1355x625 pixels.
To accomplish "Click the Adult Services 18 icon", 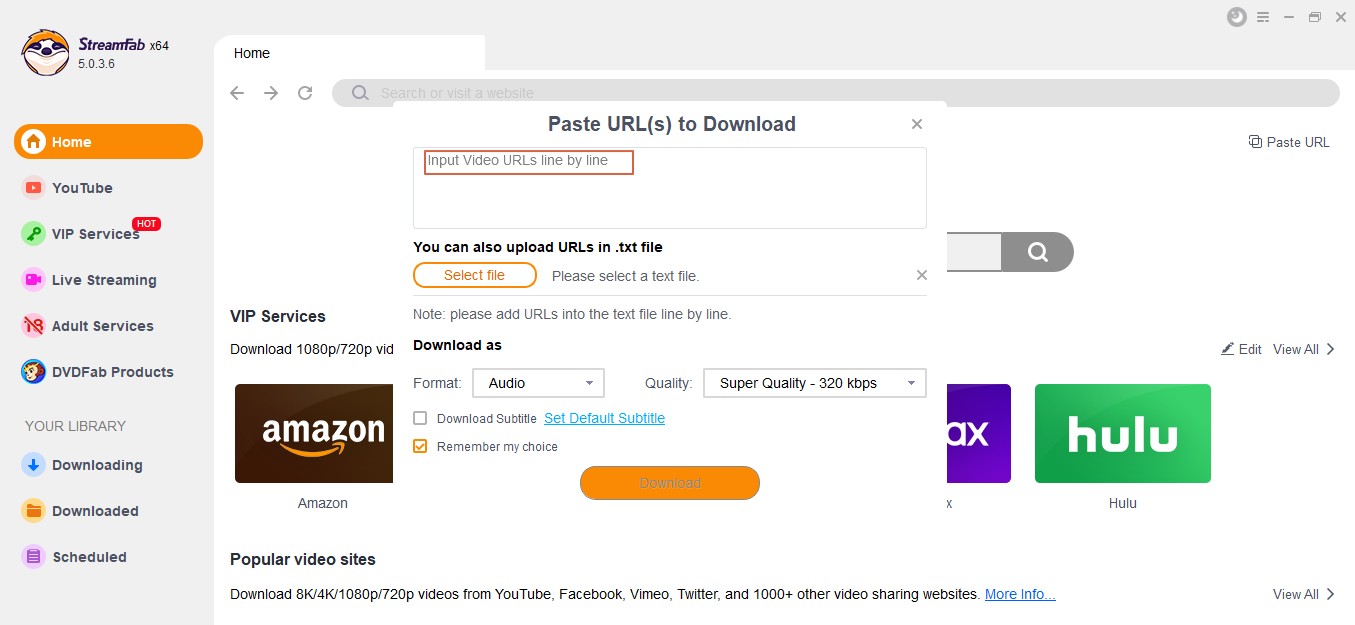I will pyautogui.click(x=34, y=326).
